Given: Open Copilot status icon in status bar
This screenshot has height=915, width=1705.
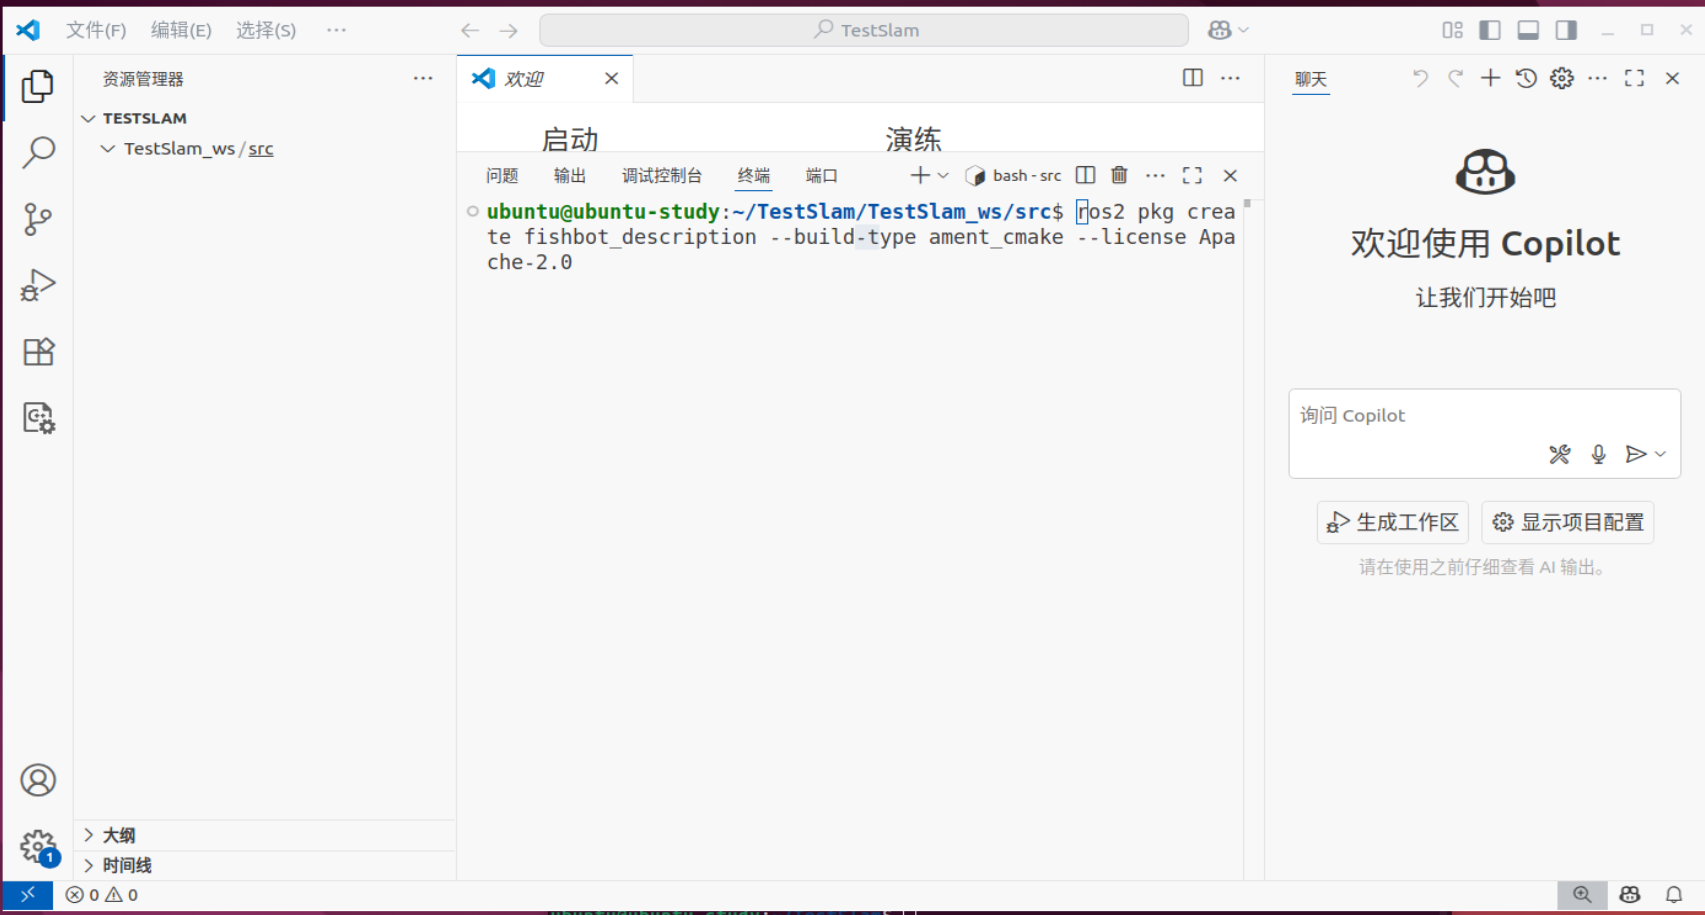Looking at the screenshot, I should click(x=1630, y=895).
